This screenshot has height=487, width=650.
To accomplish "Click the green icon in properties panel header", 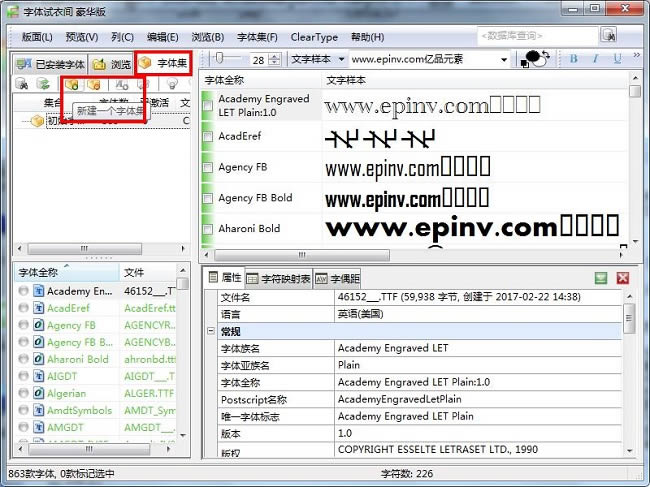I will [x=601, y=278].
